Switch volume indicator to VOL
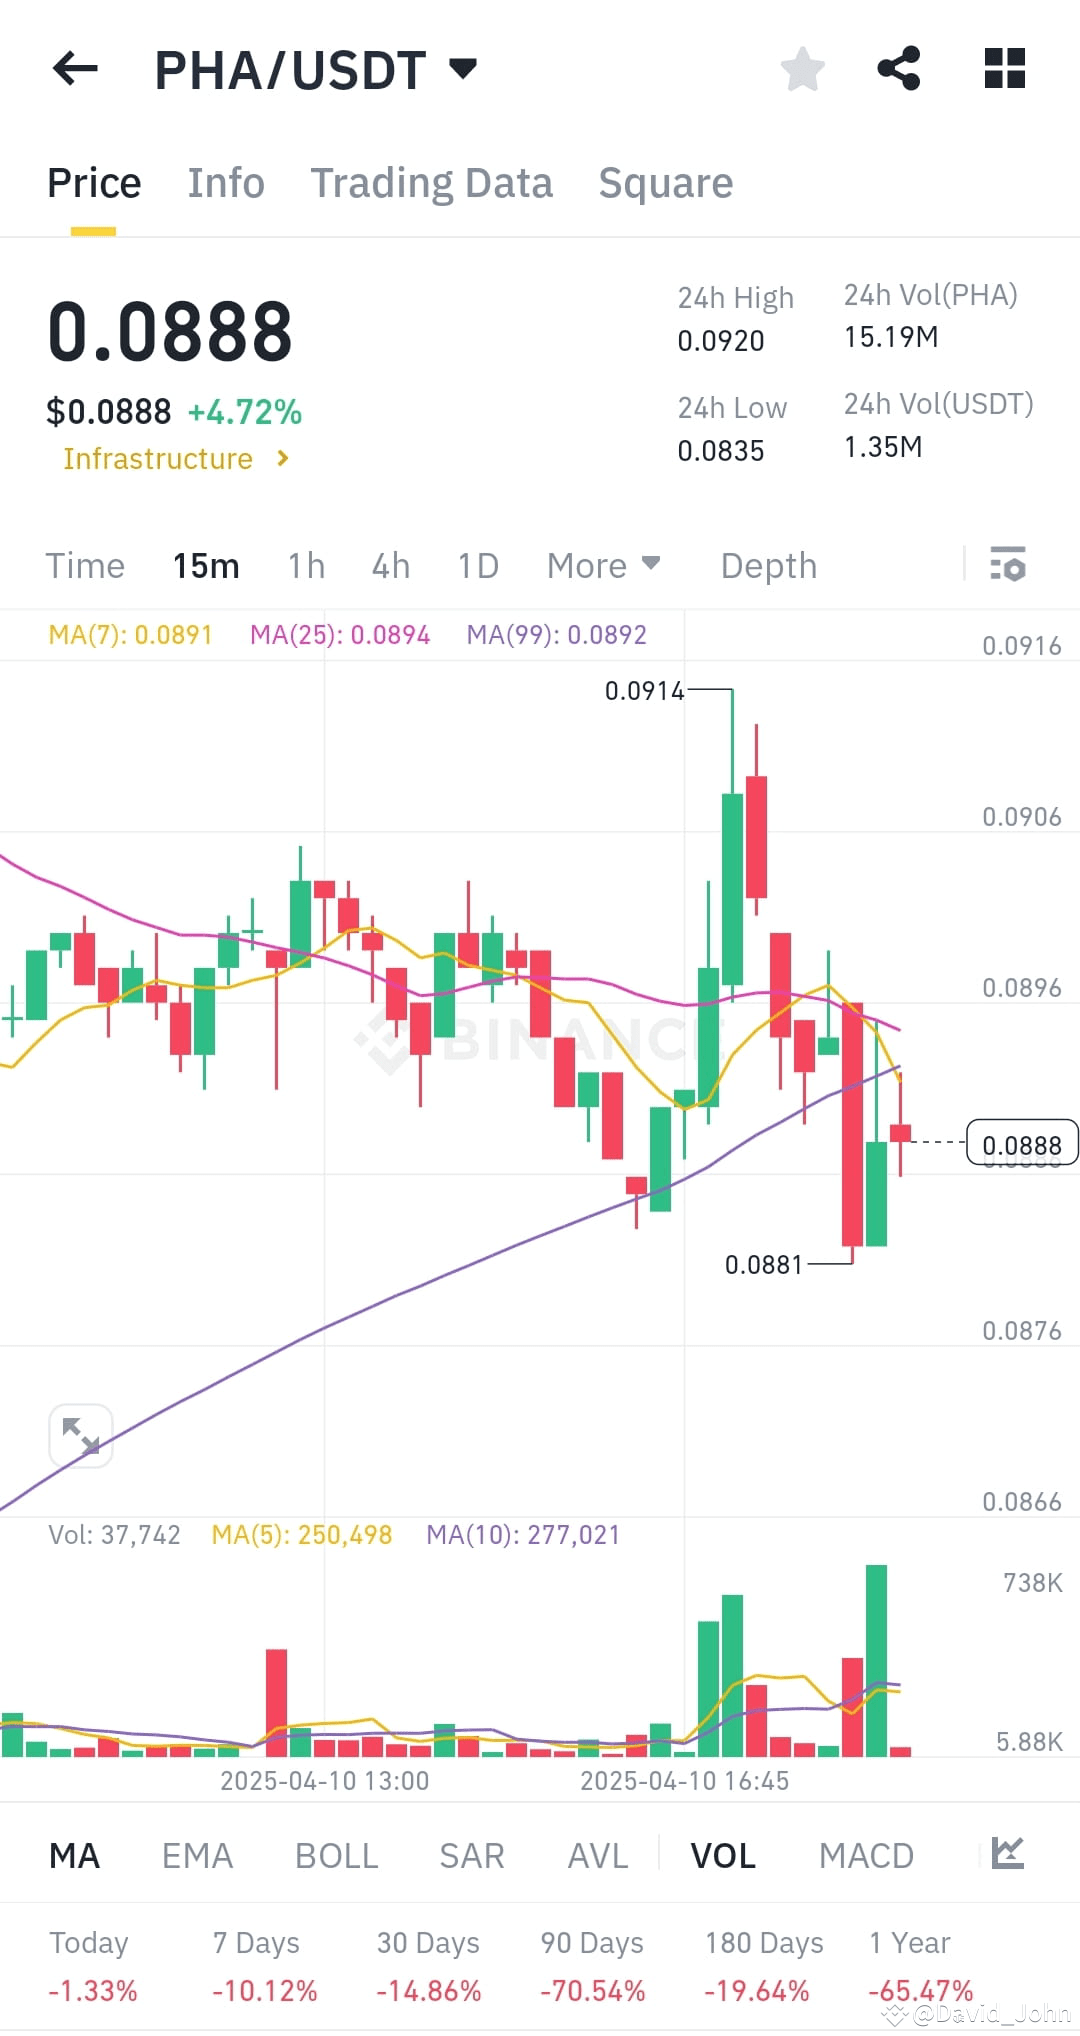 coord(722,1855)
